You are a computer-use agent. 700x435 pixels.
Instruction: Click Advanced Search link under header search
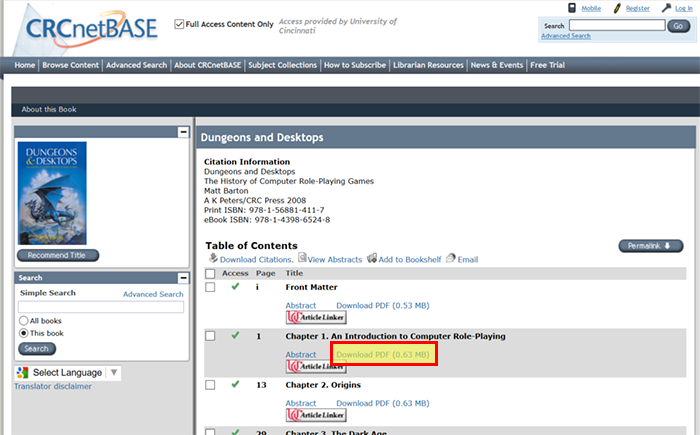[566, 36]
